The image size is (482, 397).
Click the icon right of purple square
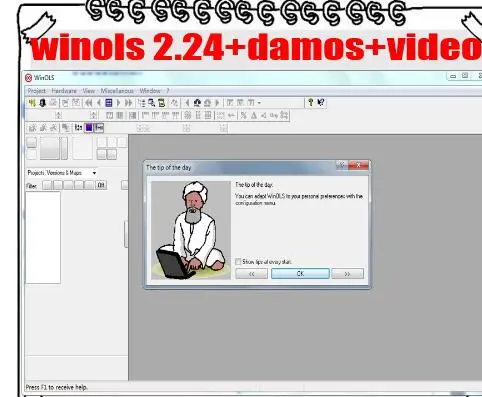pos(99,128)
